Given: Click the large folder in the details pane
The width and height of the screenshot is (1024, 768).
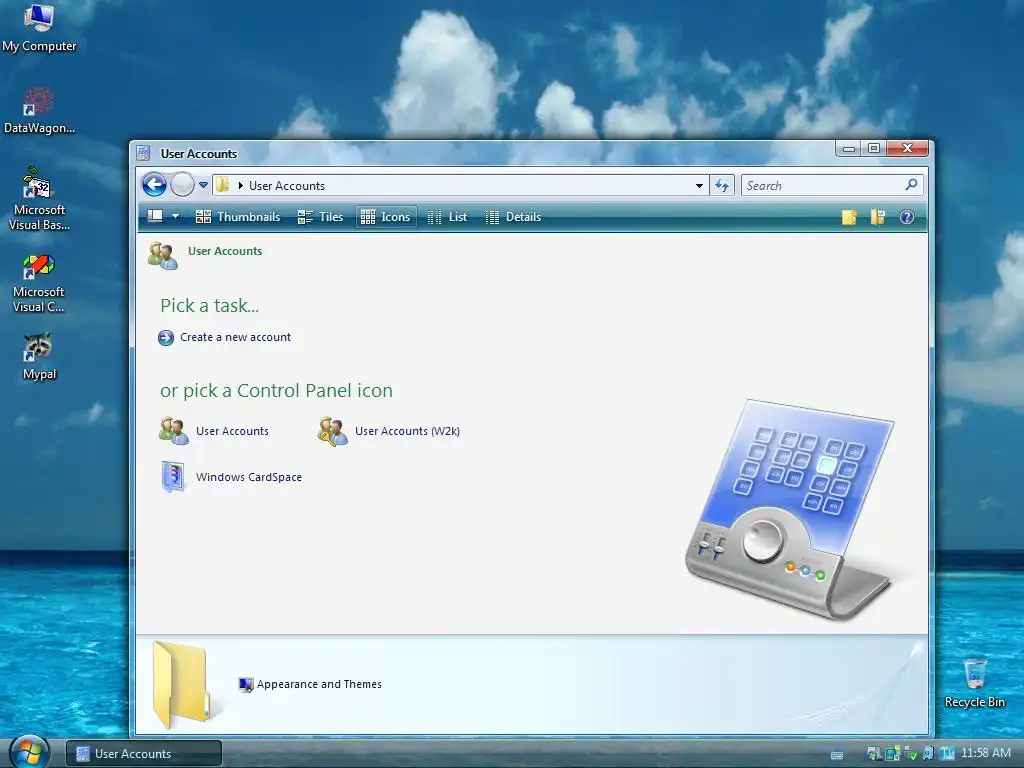Looking at the screenshot, I should tap(182, 684).
